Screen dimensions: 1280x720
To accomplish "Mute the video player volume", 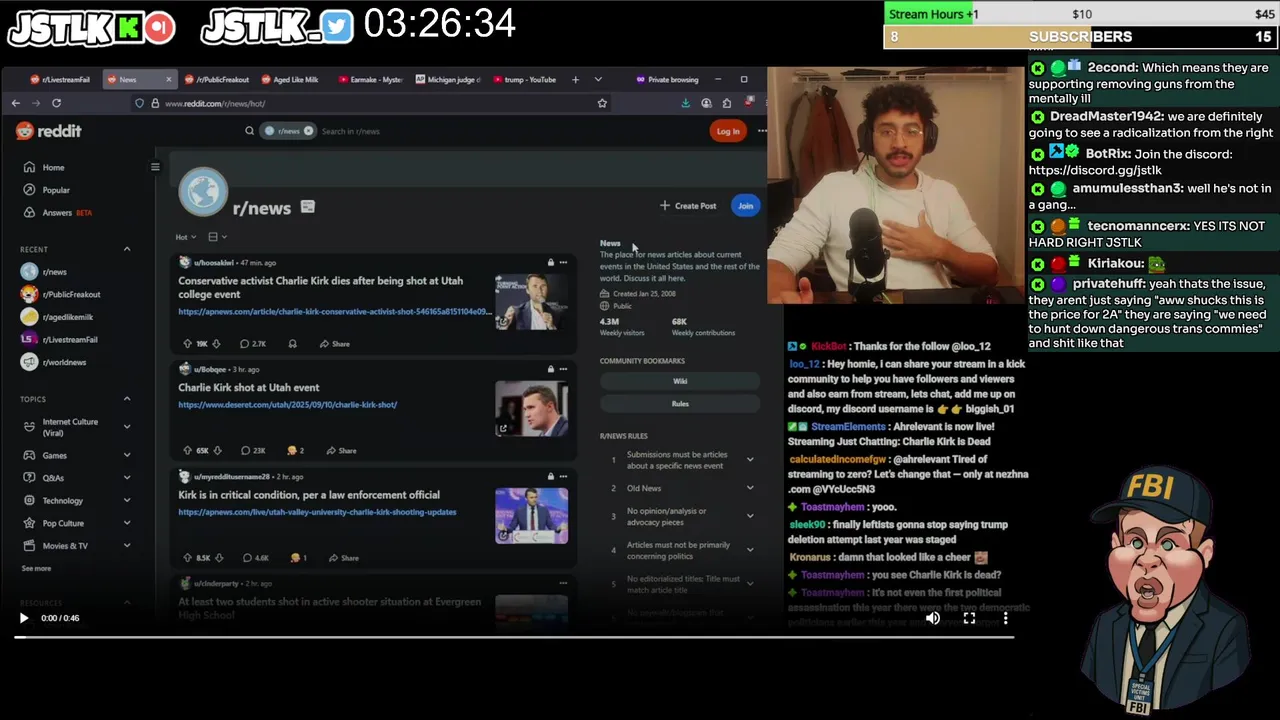I will pos(932,618).
